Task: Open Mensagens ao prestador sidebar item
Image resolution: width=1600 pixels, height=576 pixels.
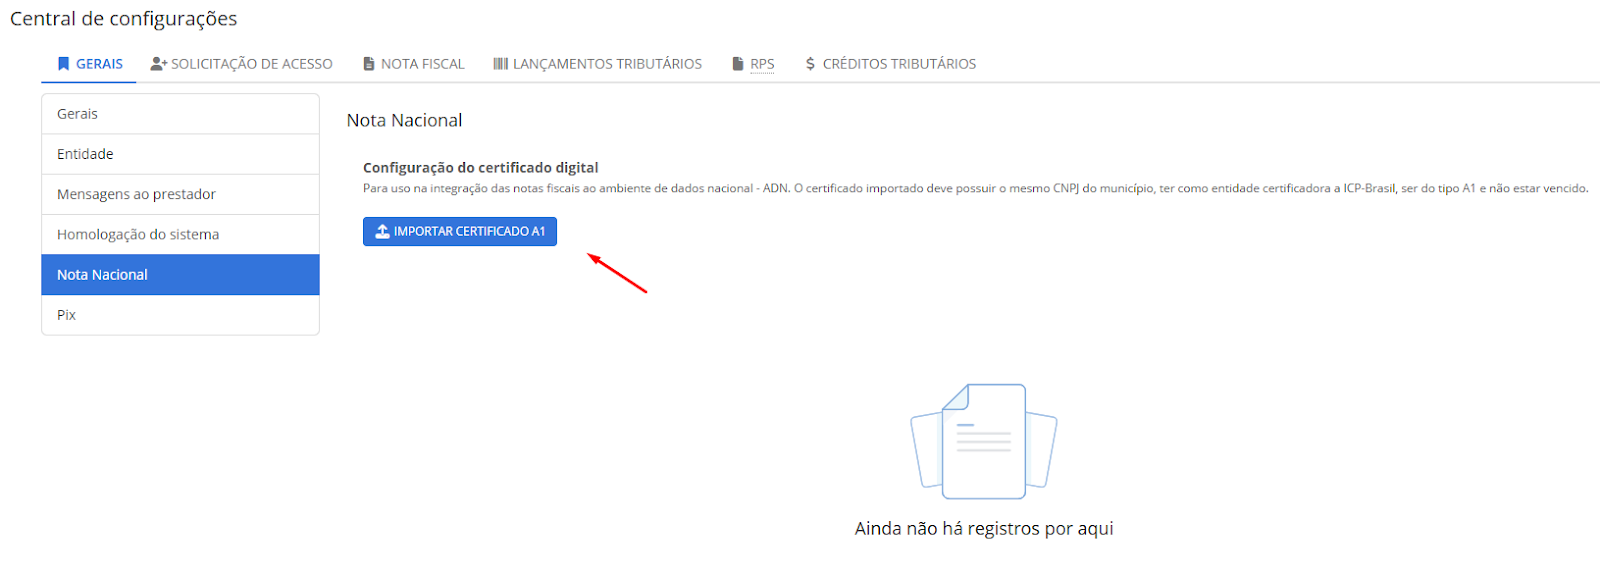Action: [x=180, y=194]
